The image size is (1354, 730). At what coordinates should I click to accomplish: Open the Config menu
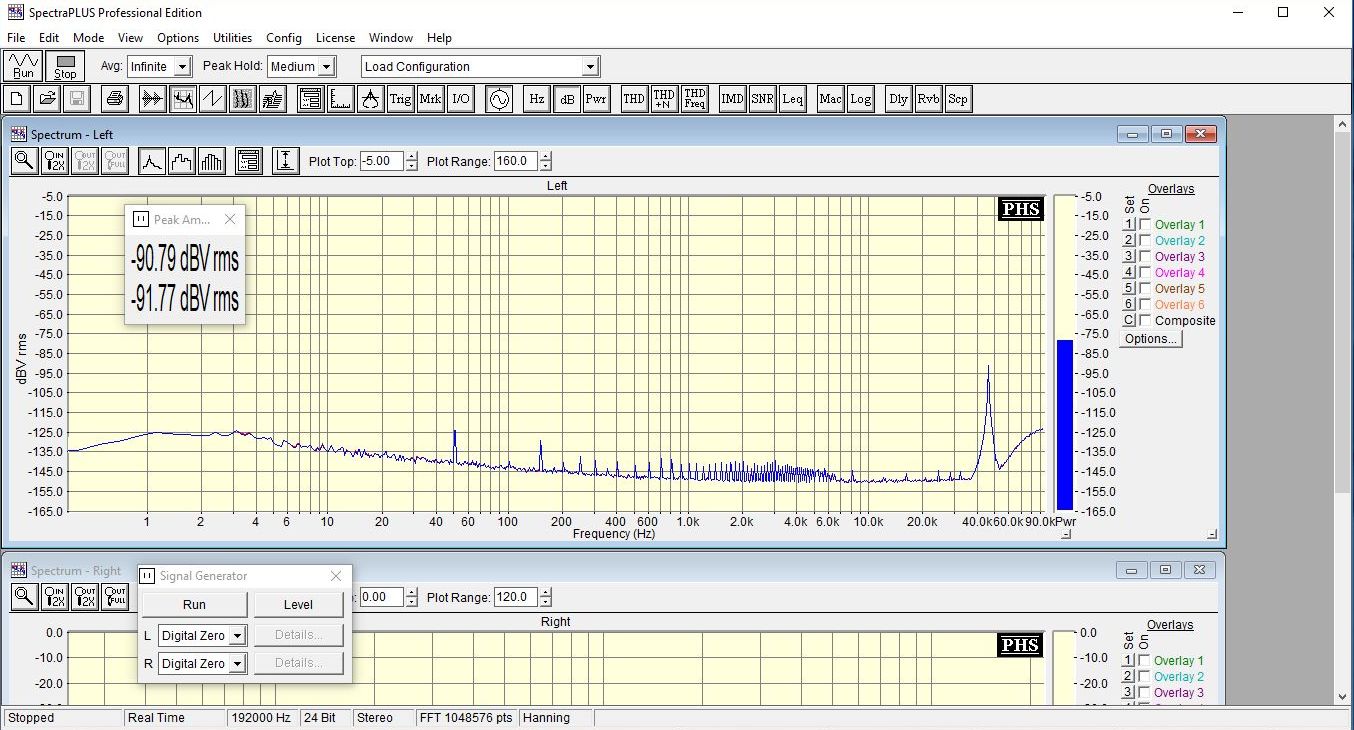coord(284,38)
